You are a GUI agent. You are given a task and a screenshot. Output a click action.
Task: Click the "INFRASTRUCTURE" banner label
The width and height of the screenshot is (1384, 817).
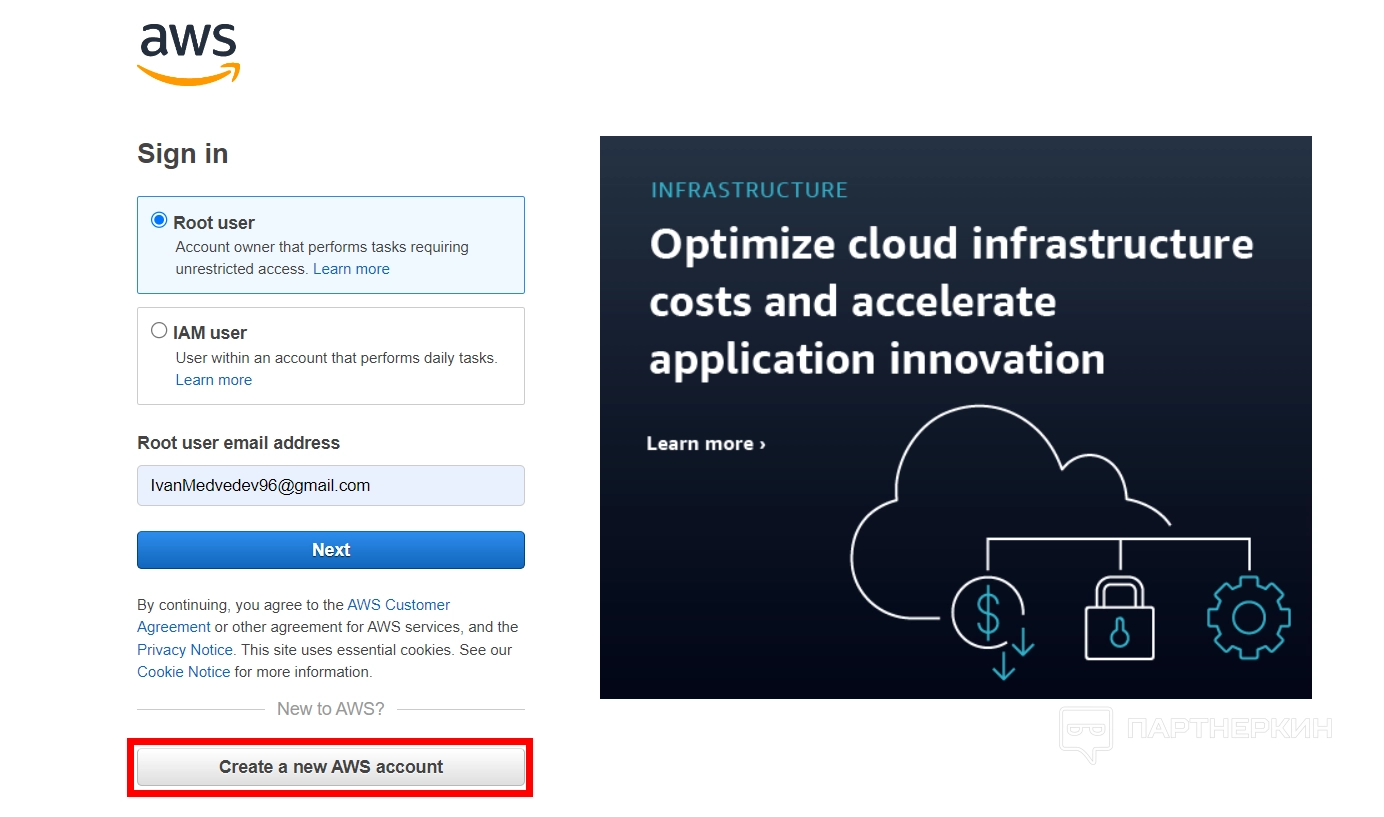749,190
